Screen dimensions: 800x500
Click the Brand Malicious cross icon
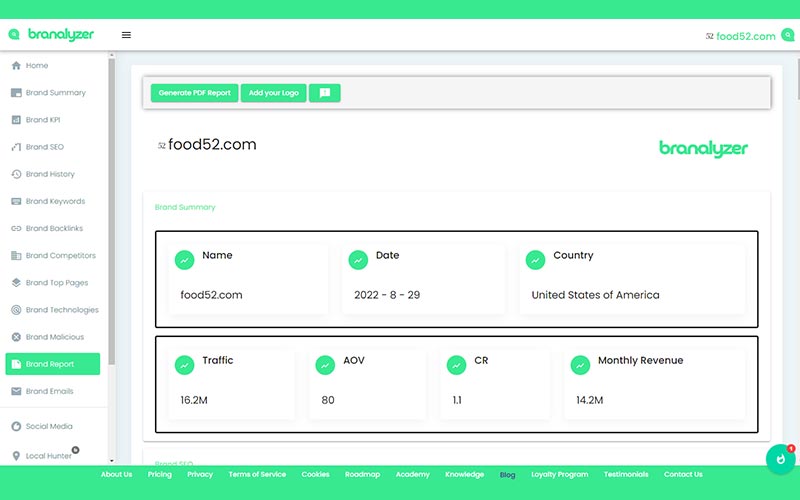tap(16, 337)
